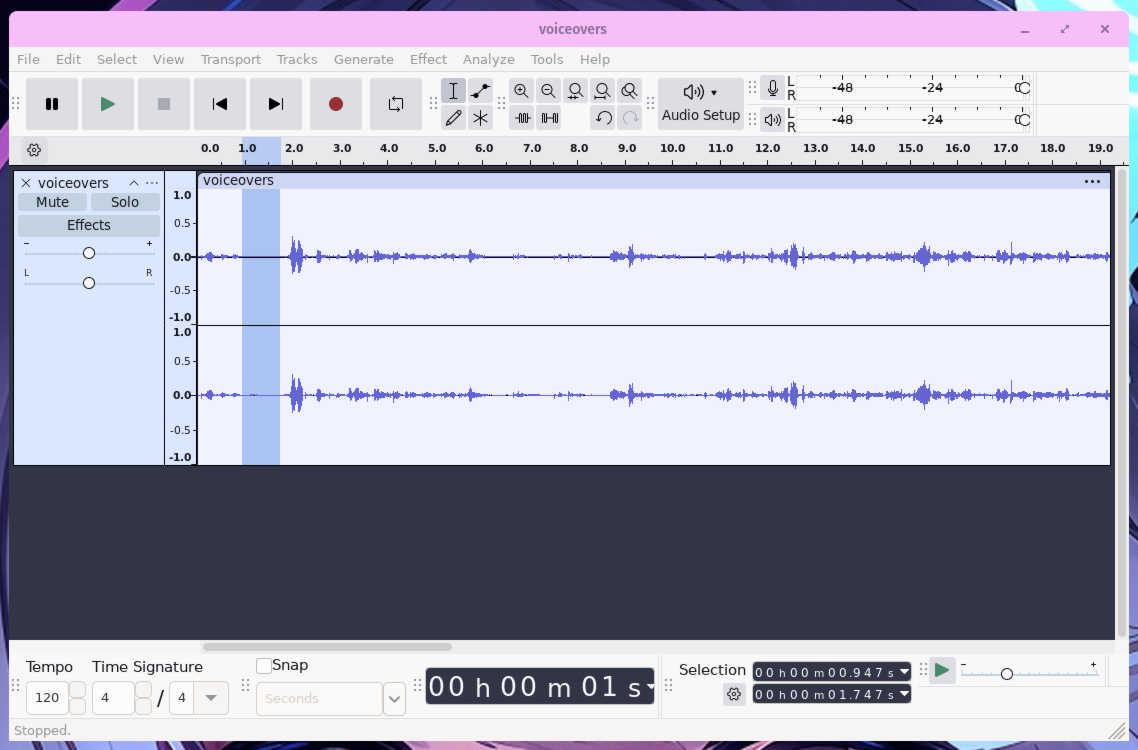1138x750 pixels.
Task: Select the Draw pencil tool
Action: 453,118
